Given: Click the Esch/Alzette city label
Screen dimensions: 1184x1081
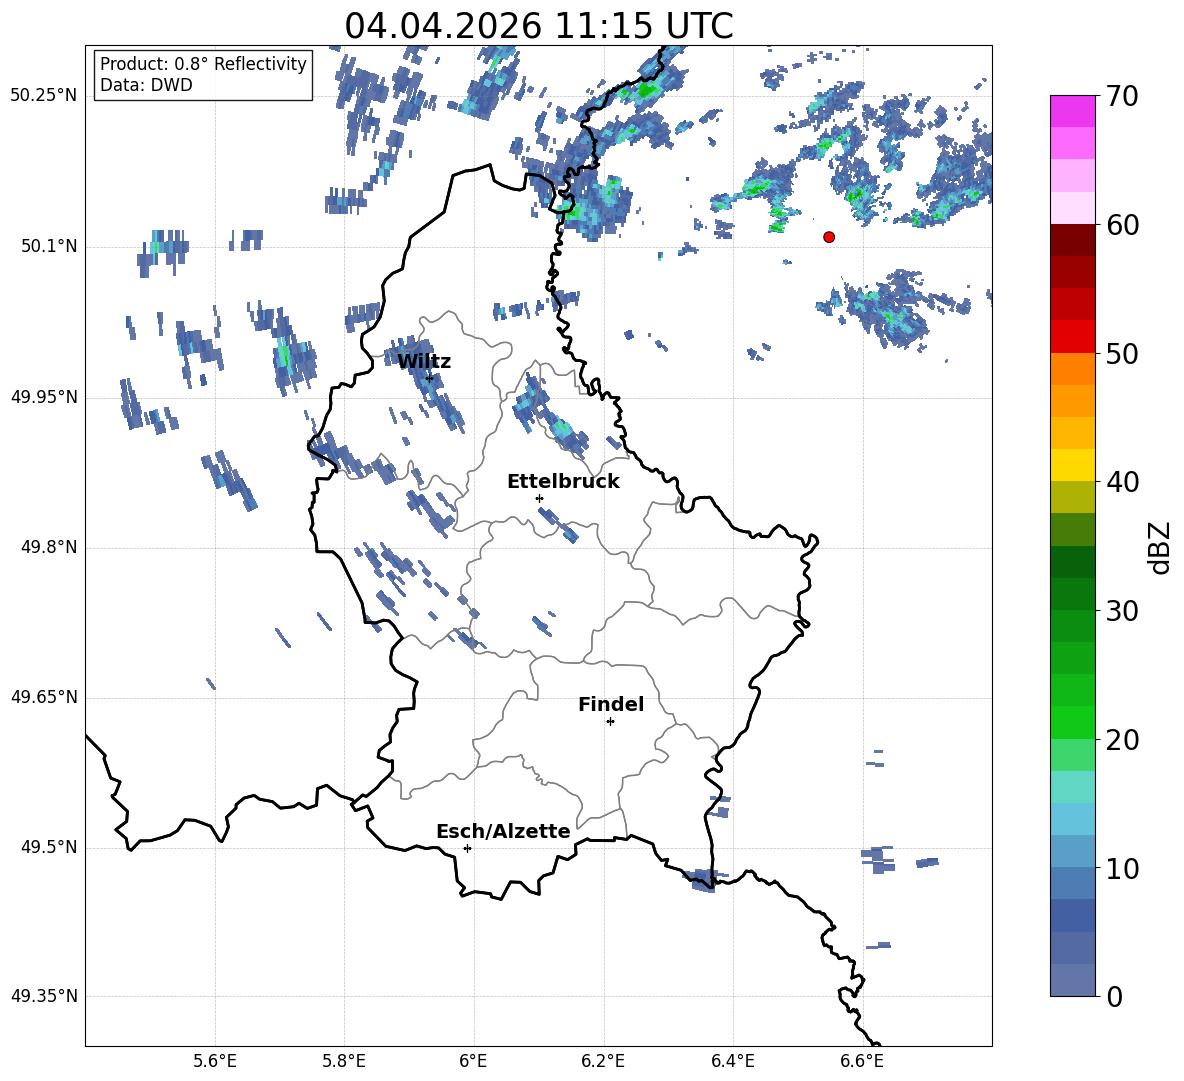Looking at the screenshot, I should [503, 831].
